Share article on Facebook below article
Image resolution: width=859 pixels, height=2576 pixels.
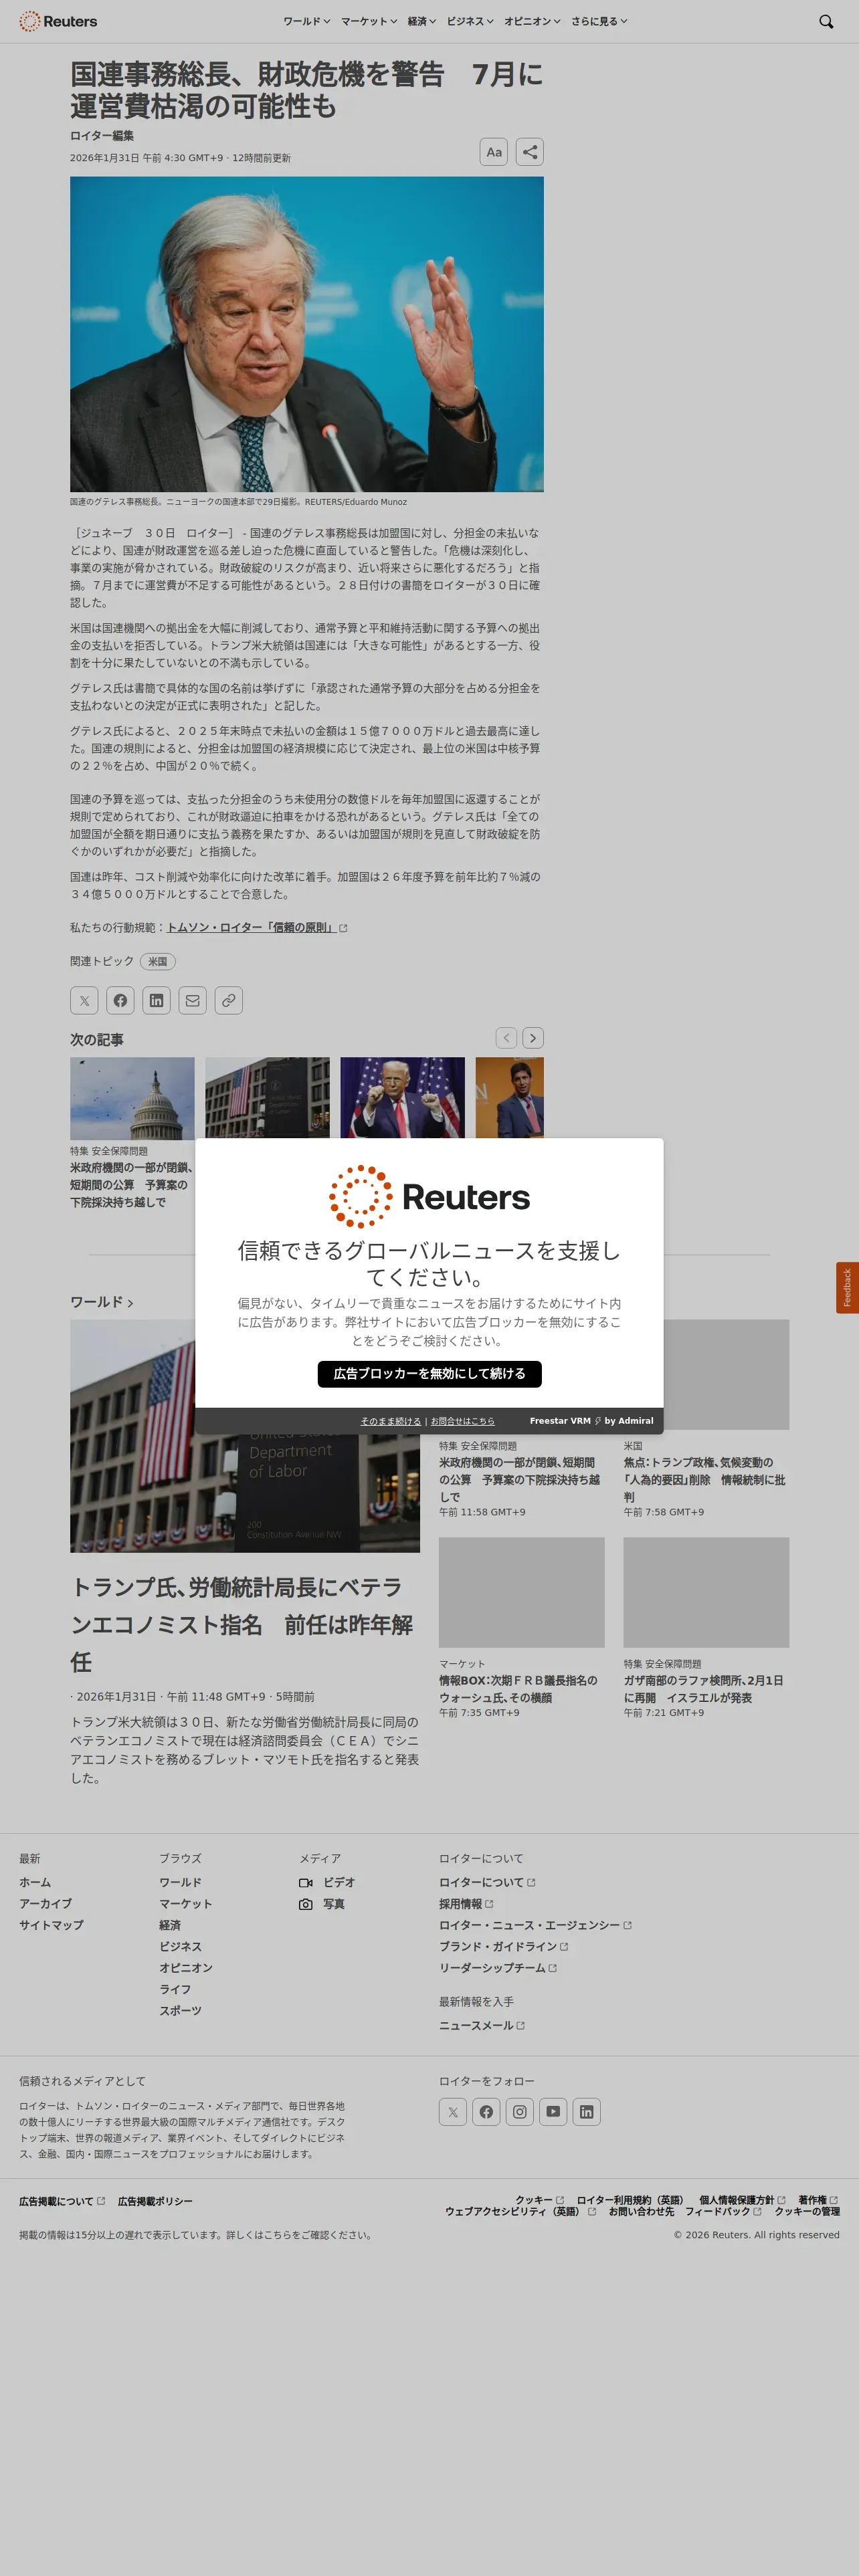pyautogui.click(x=121, y=1000)
